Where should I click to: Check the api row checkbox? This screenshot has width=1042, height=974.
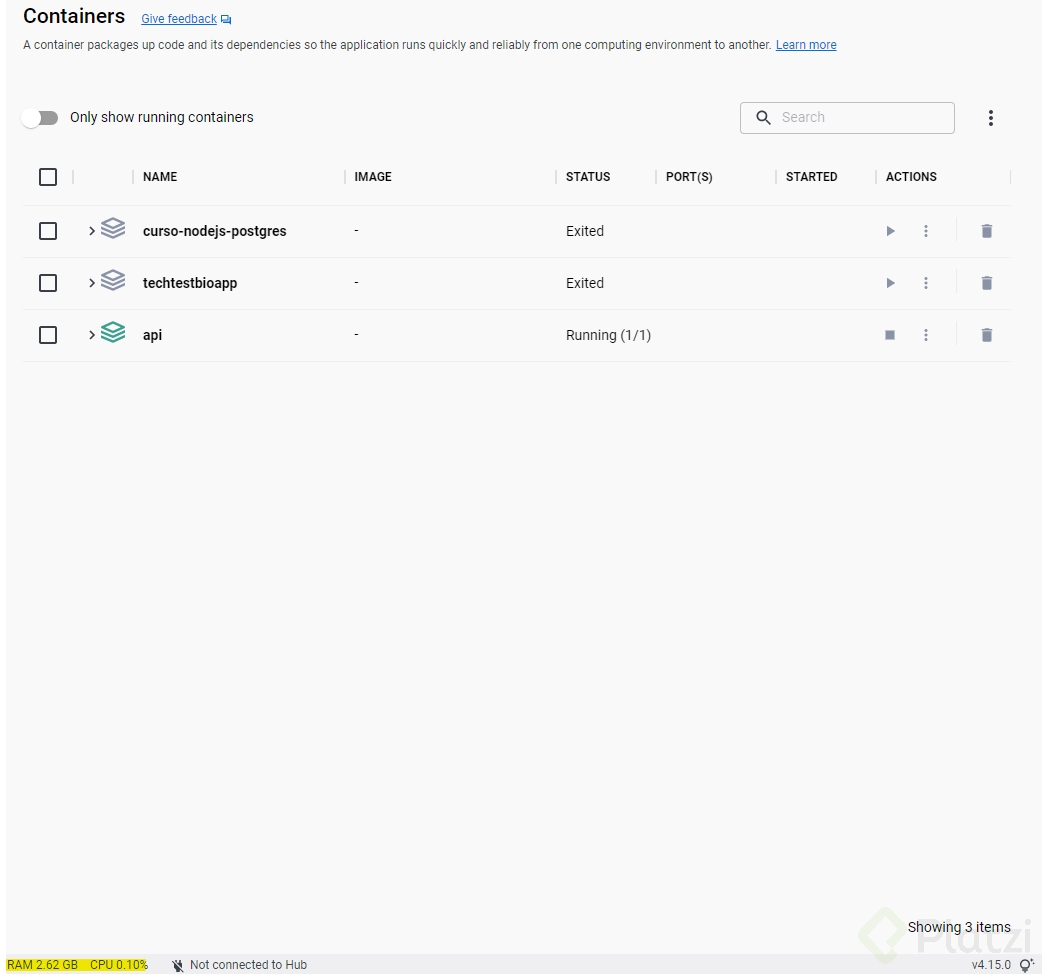coord(48,335)
